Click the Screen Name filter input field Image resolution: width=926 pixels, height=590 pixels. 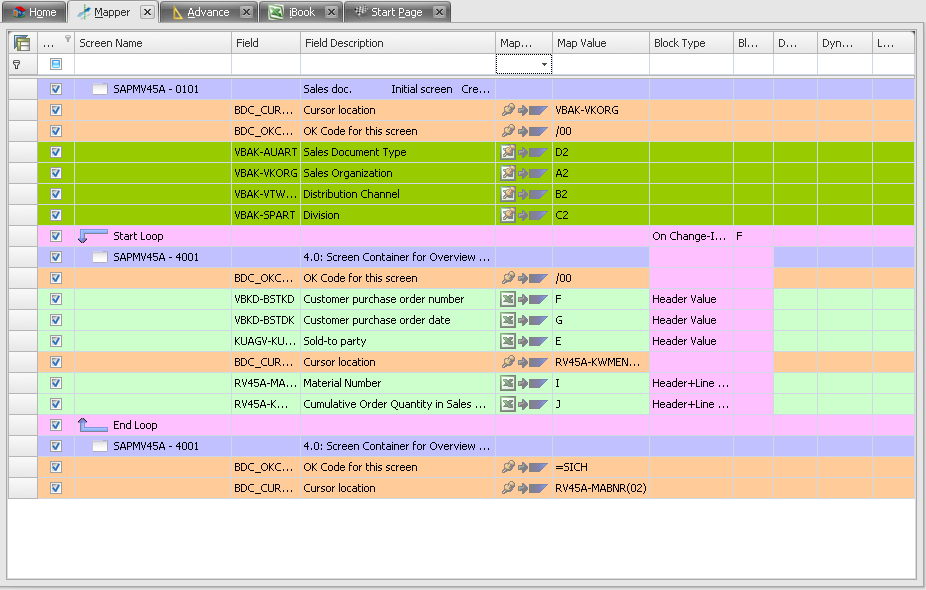pos(152,64)
